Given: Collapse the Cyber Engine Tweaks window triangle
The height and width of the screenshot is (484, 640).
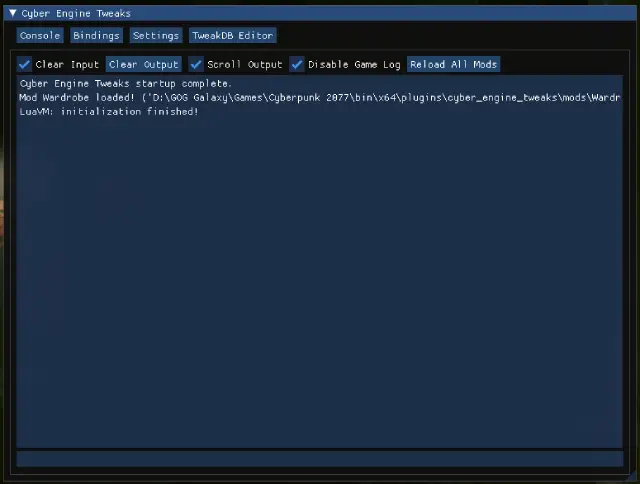Looking at the screenshot, I should 13,13.
